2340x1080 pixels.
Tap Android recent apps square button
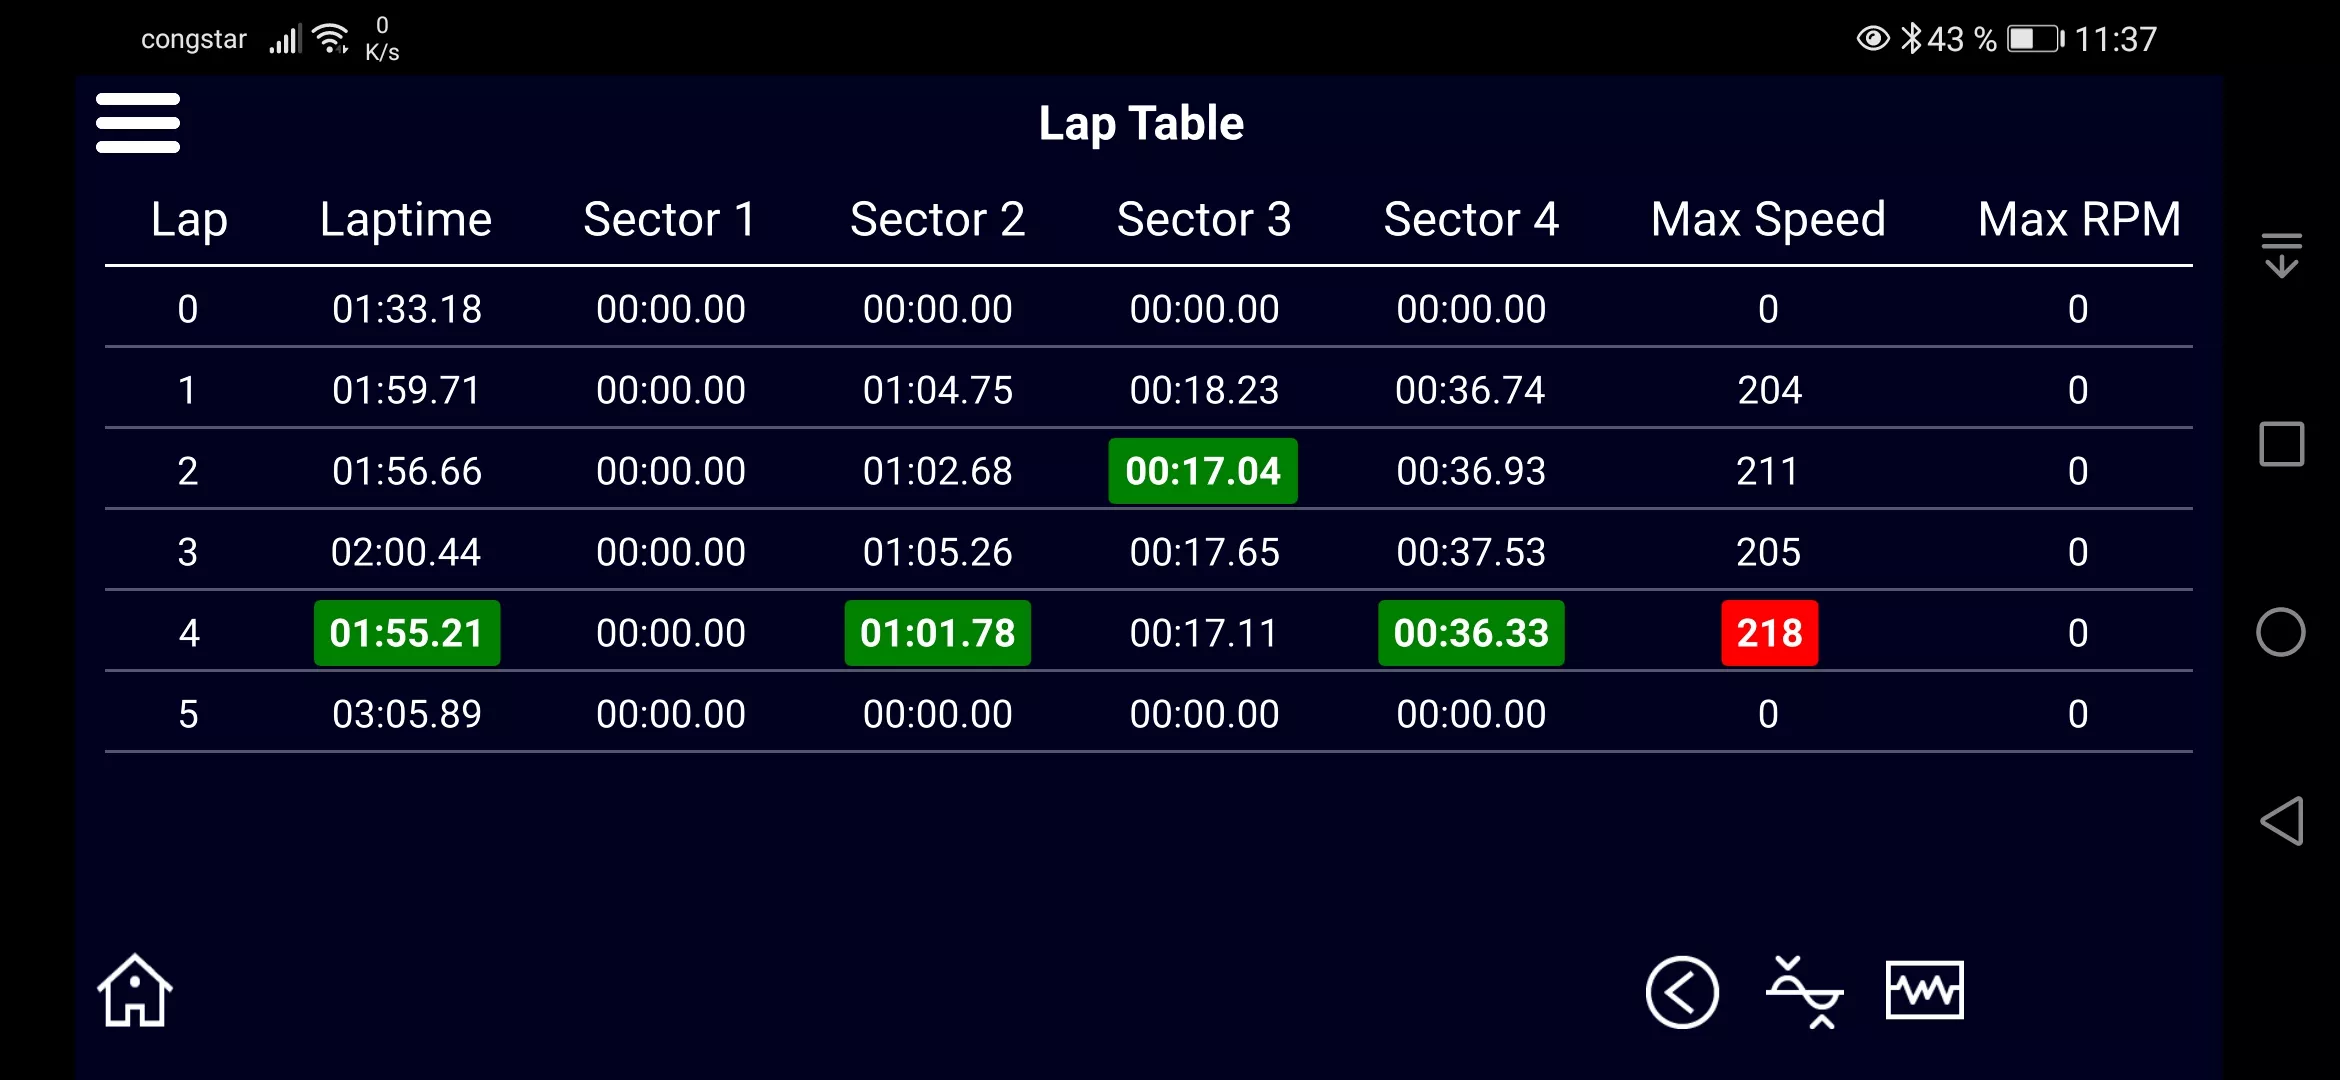(x=2281, y=444)
